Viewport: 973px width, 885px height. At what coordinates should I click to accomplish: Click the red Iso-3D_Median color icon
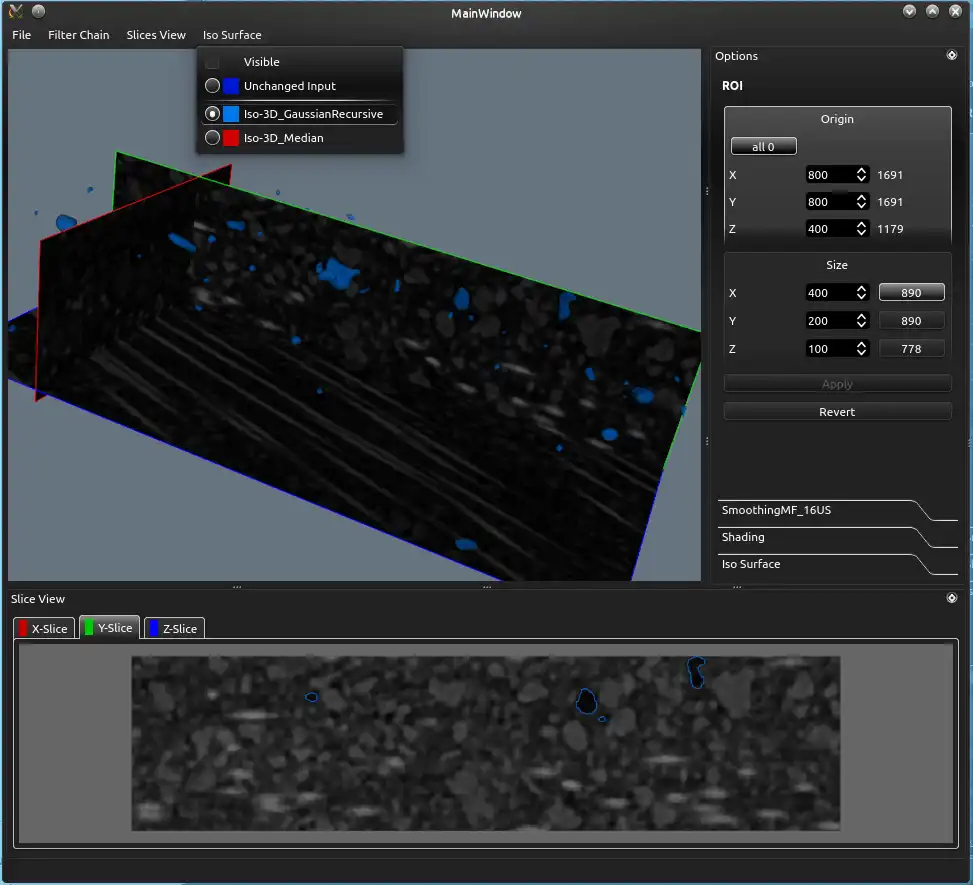[x=231, y=138]
